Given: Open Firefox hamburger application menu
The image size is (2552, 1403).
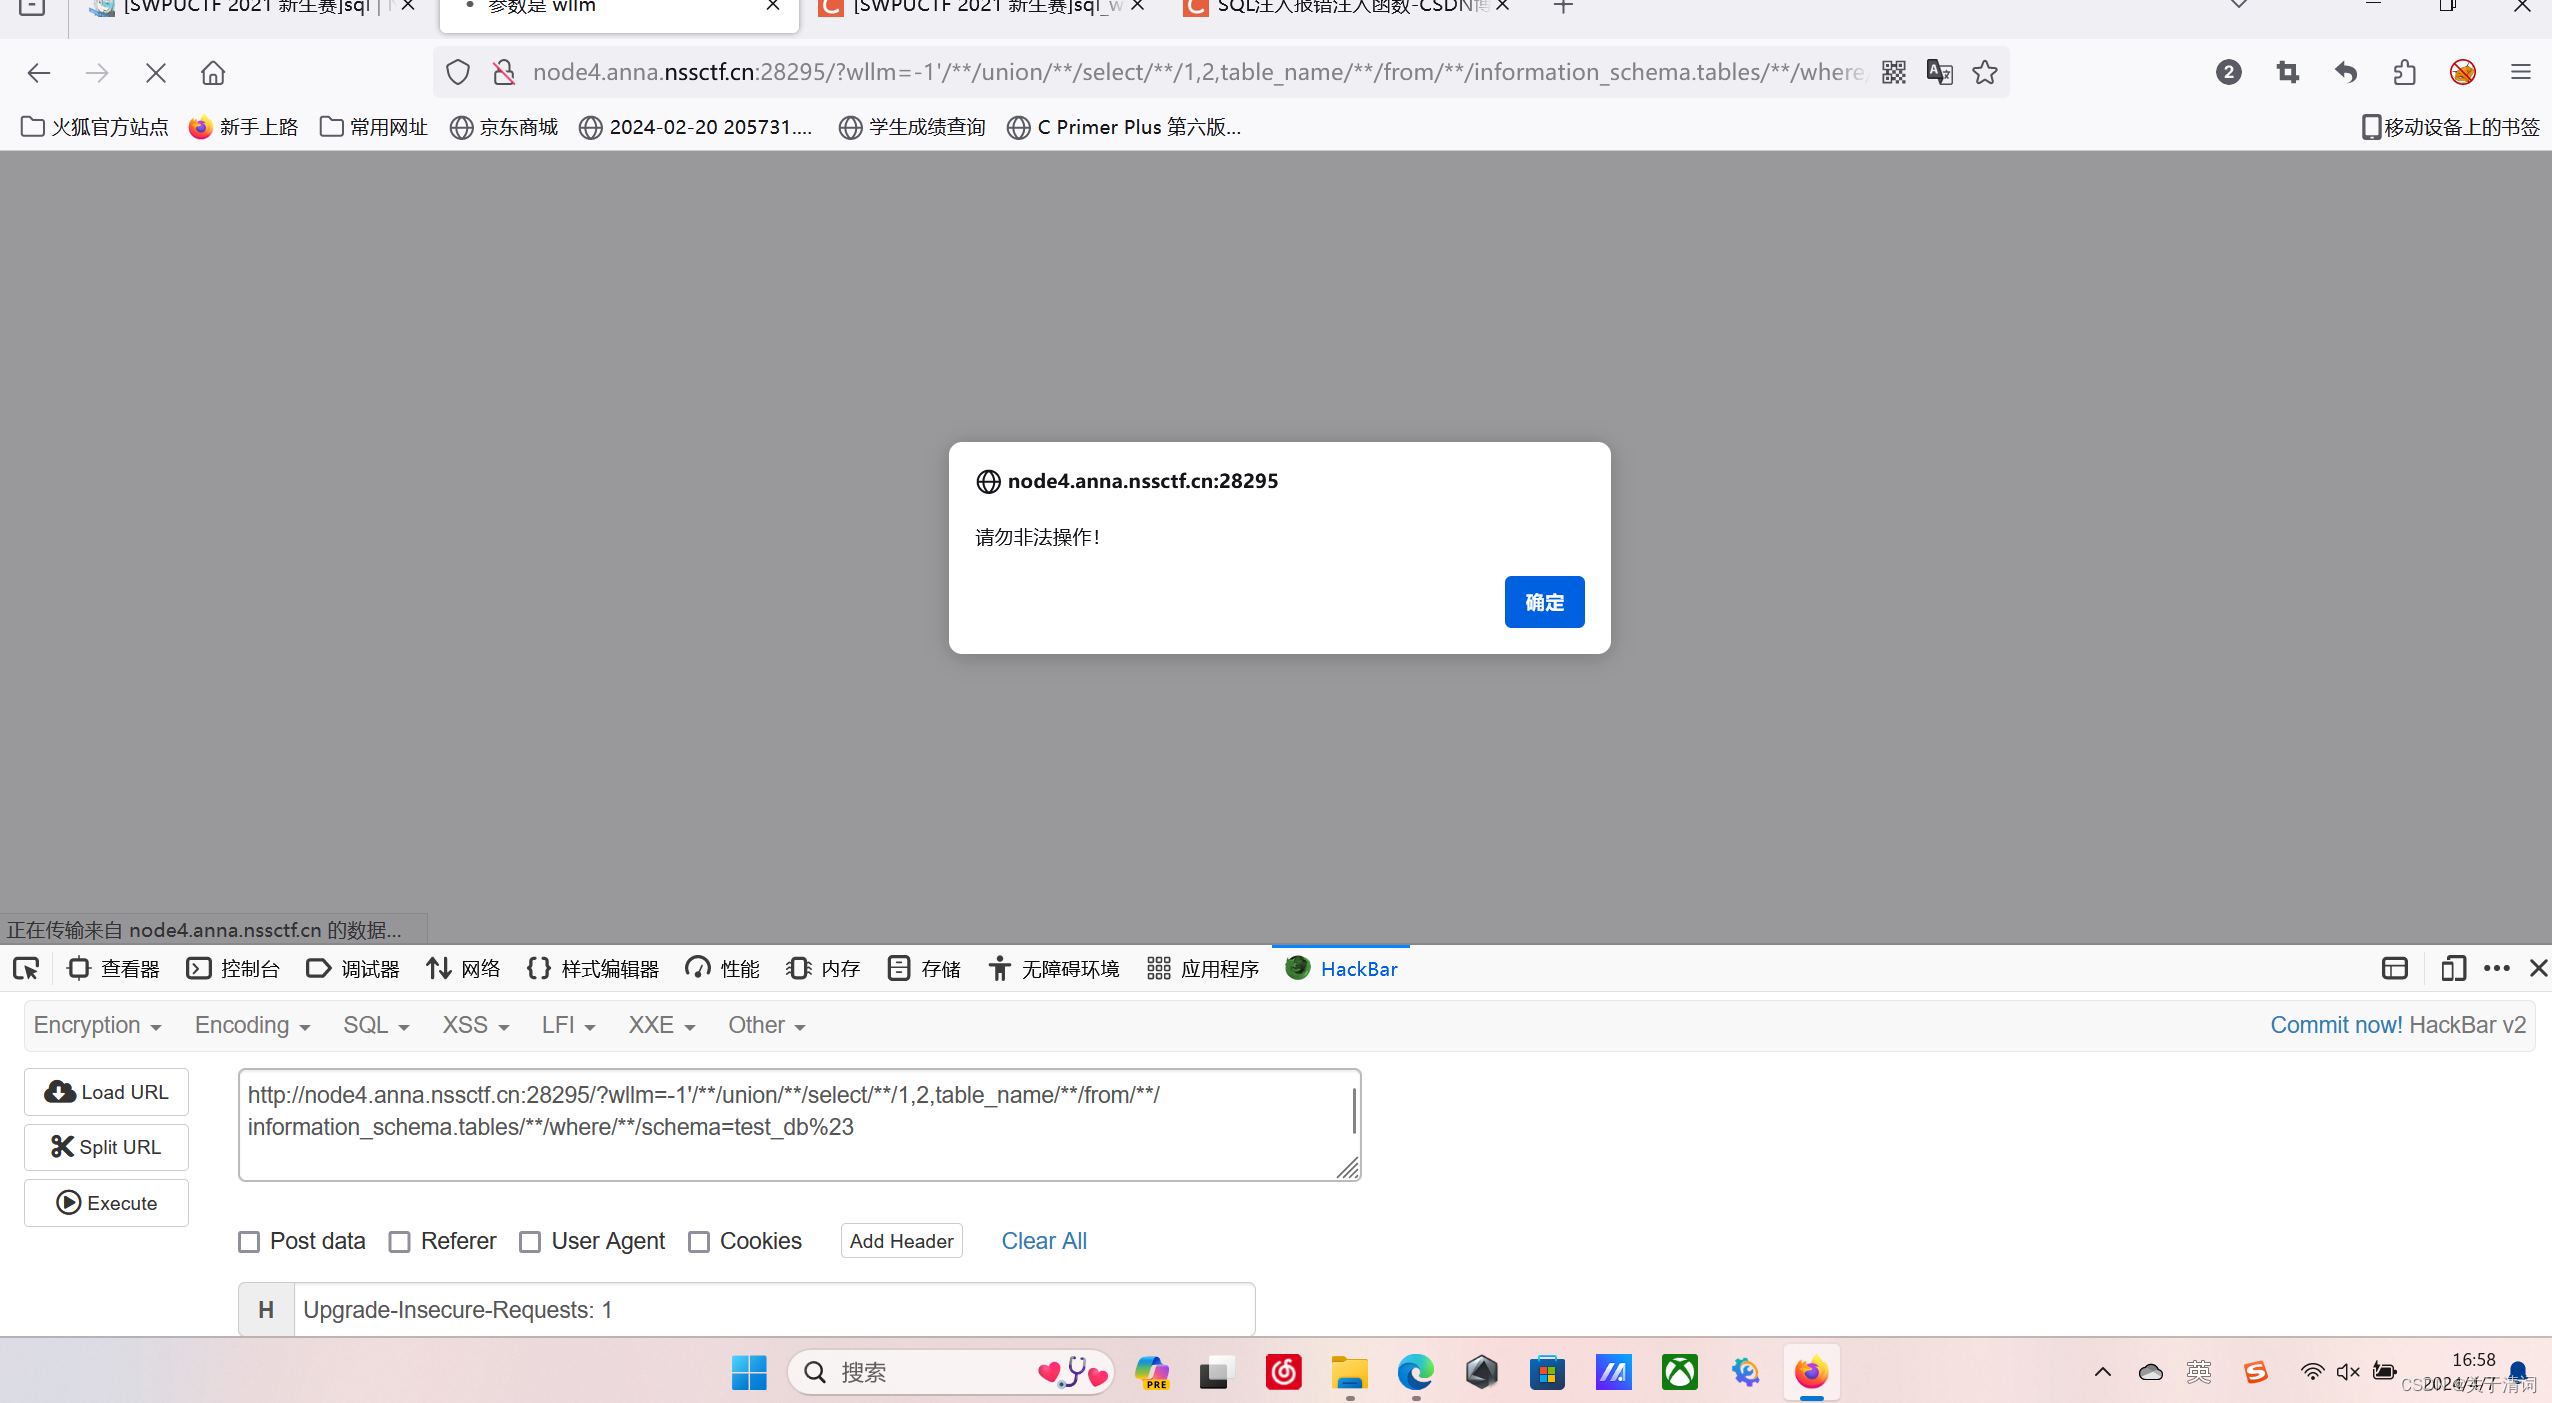Looking at the screenshot, I should tap(2520, 73).
